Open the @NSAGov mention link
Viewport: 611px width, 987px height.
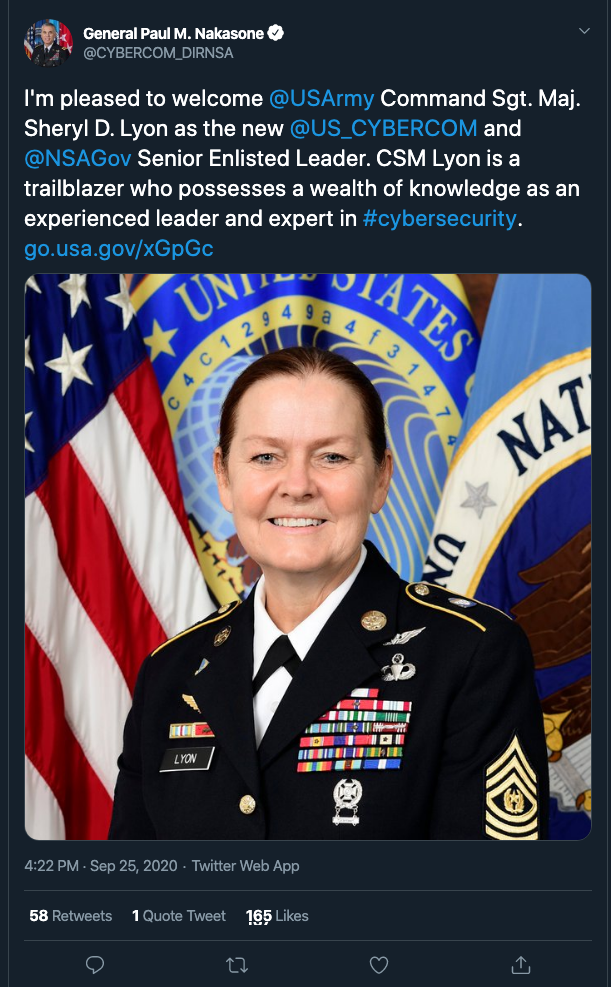point(77,159)
